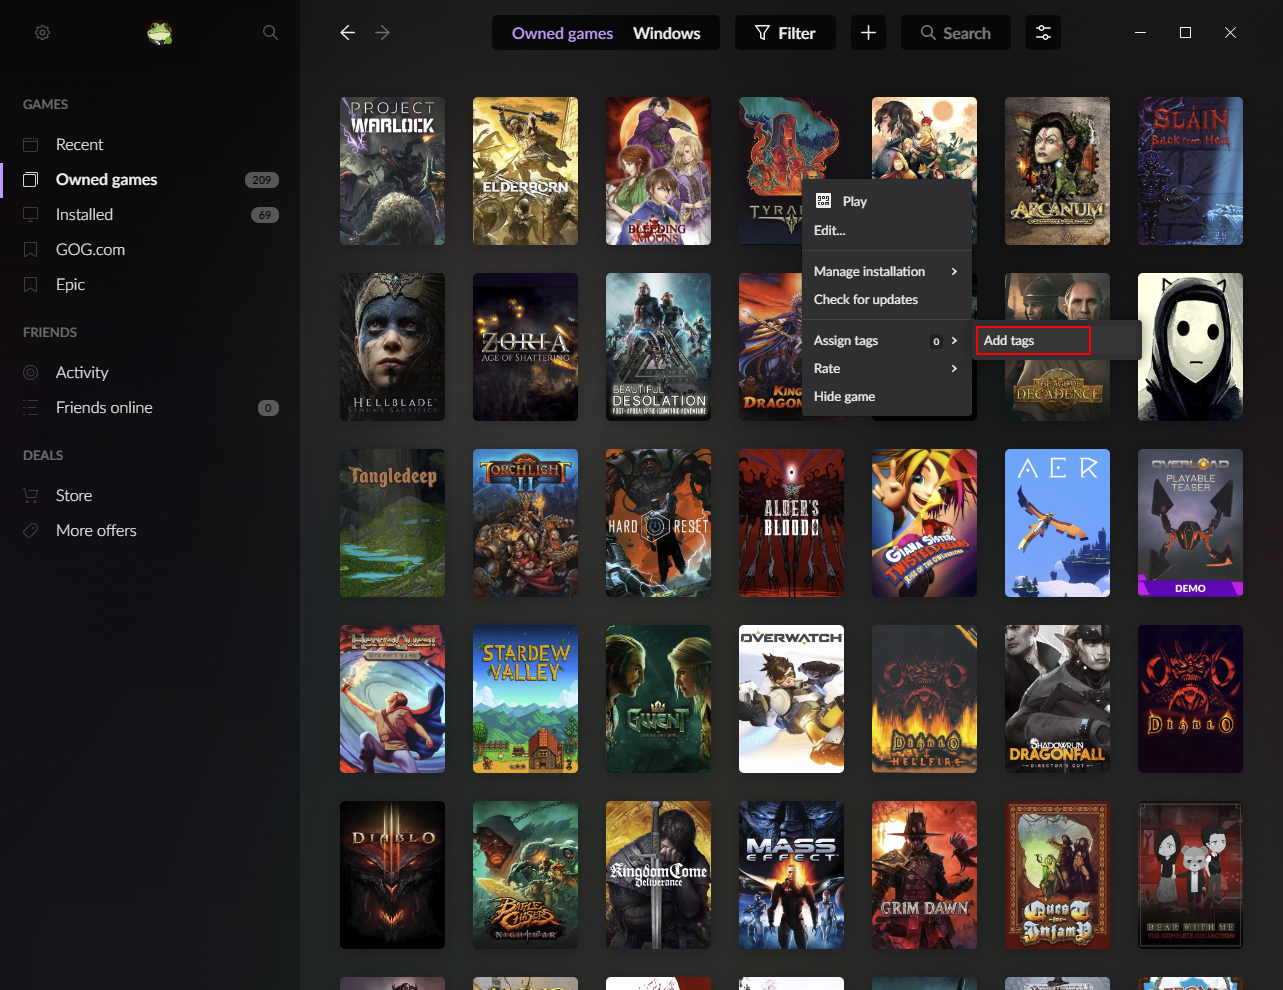The width and height of the screenshot is (1283, 990).
Task: Select the Overload Playable Teaser demo
Action: tap(1190, 523)
